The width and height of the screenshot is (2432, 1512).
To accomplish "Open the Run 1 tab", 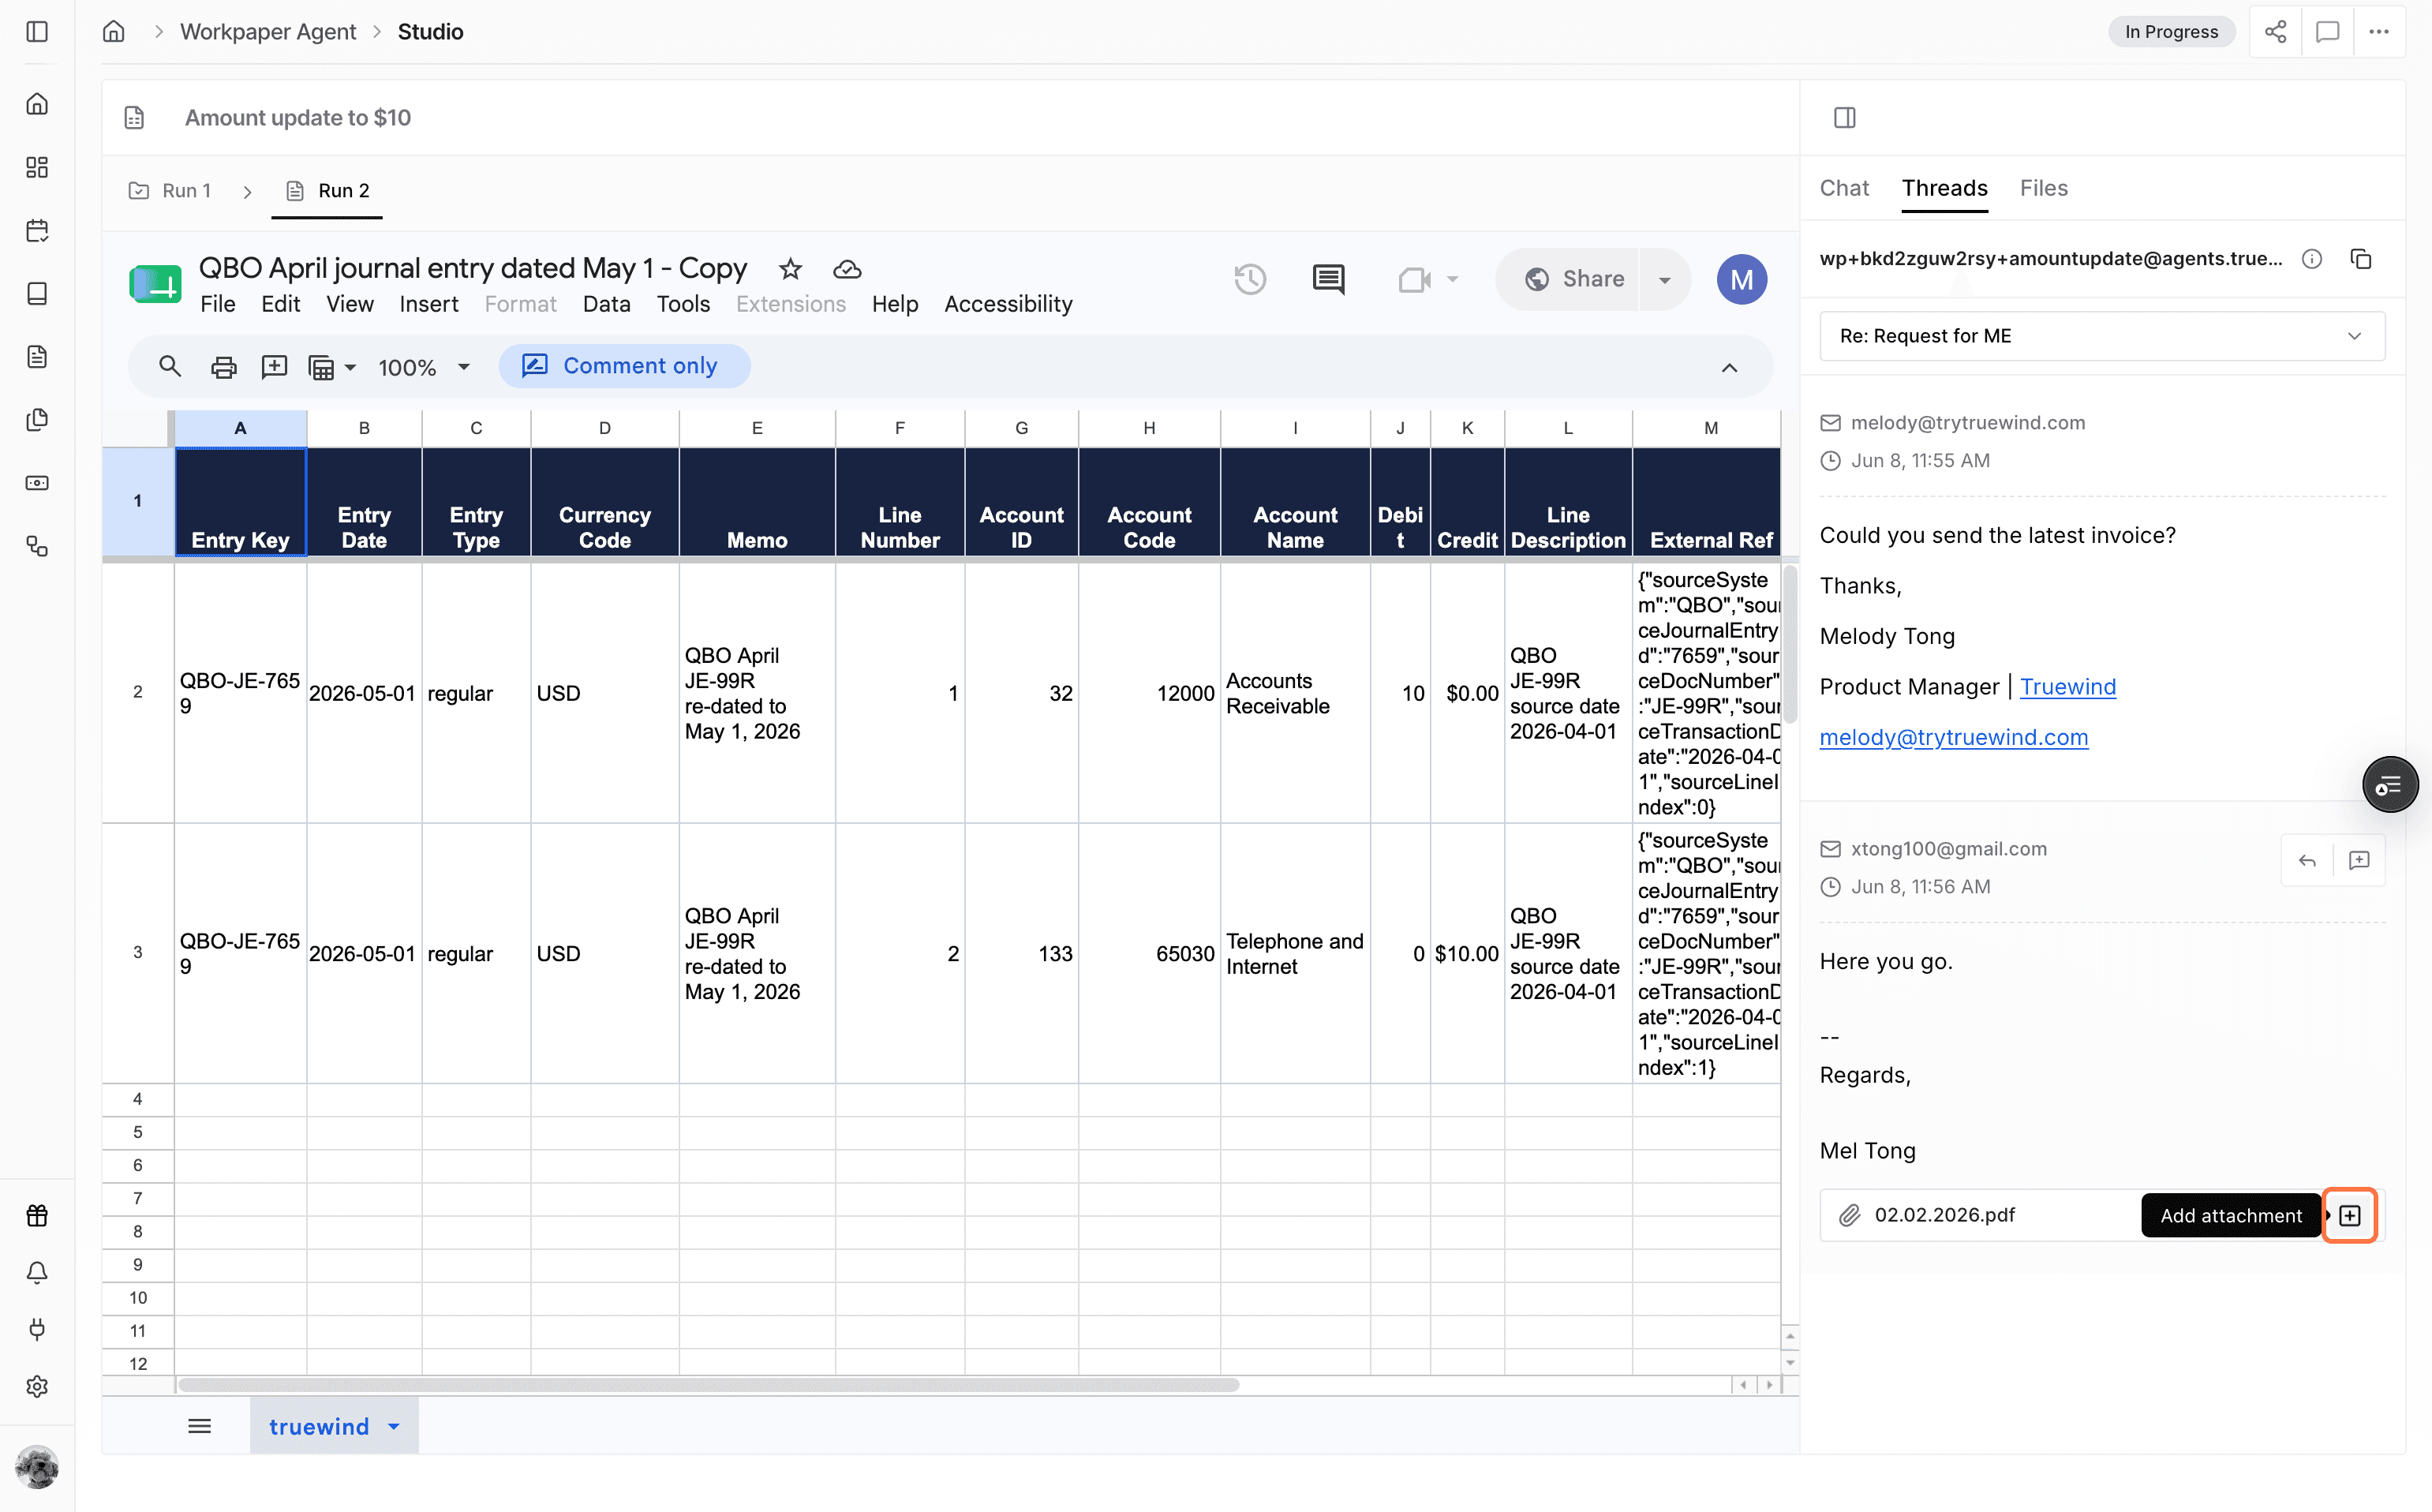I will point(170,190).
